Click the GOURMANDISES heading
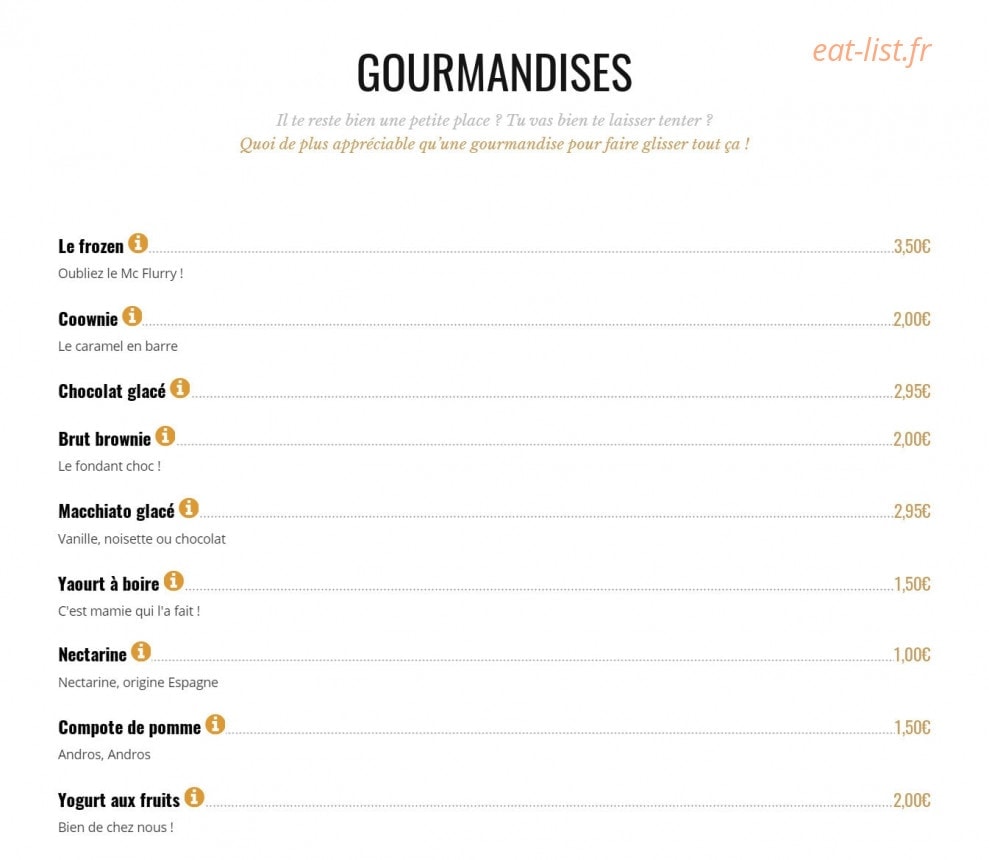The width and height of the screenshot is (989, 860). tap(494, 73)
